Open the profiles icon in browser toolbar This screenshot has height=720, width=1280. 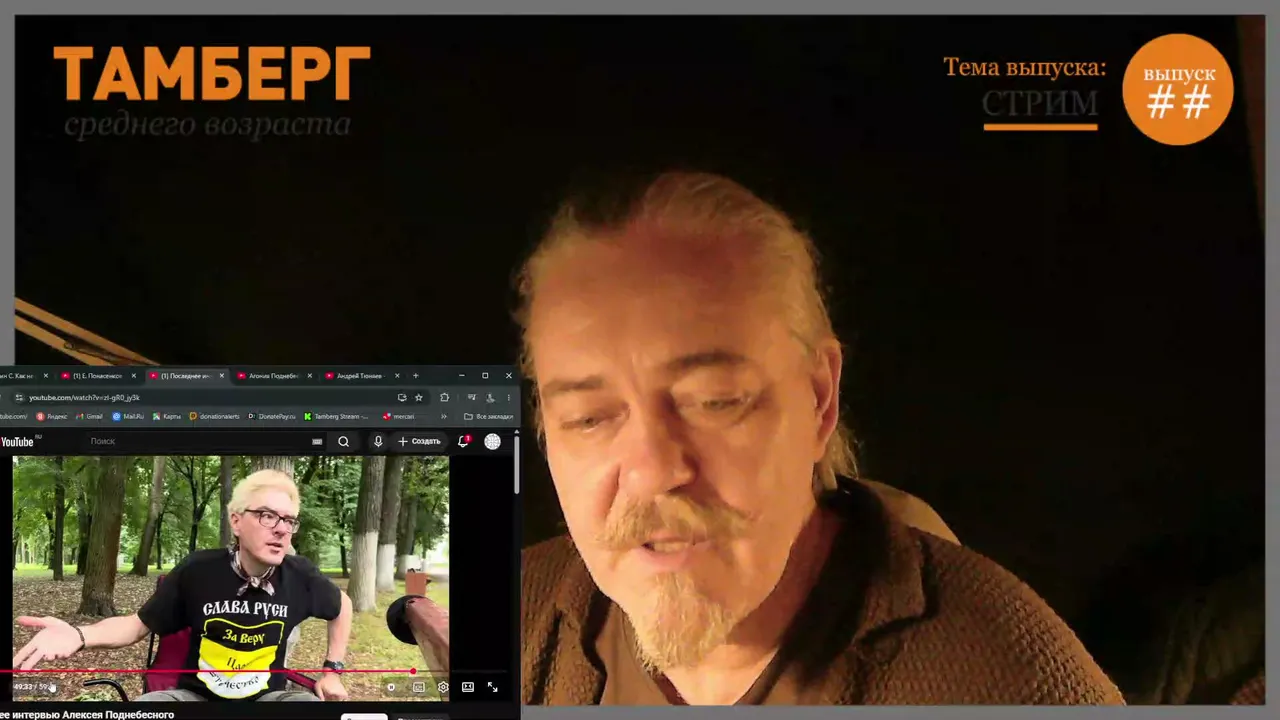point(490,397)
